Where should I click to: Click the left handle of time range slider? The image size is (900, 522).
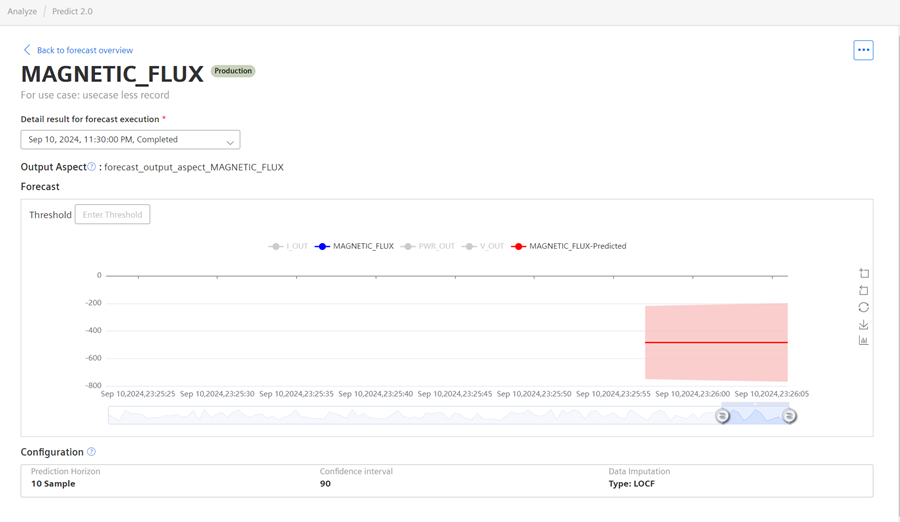pos(722,416)
